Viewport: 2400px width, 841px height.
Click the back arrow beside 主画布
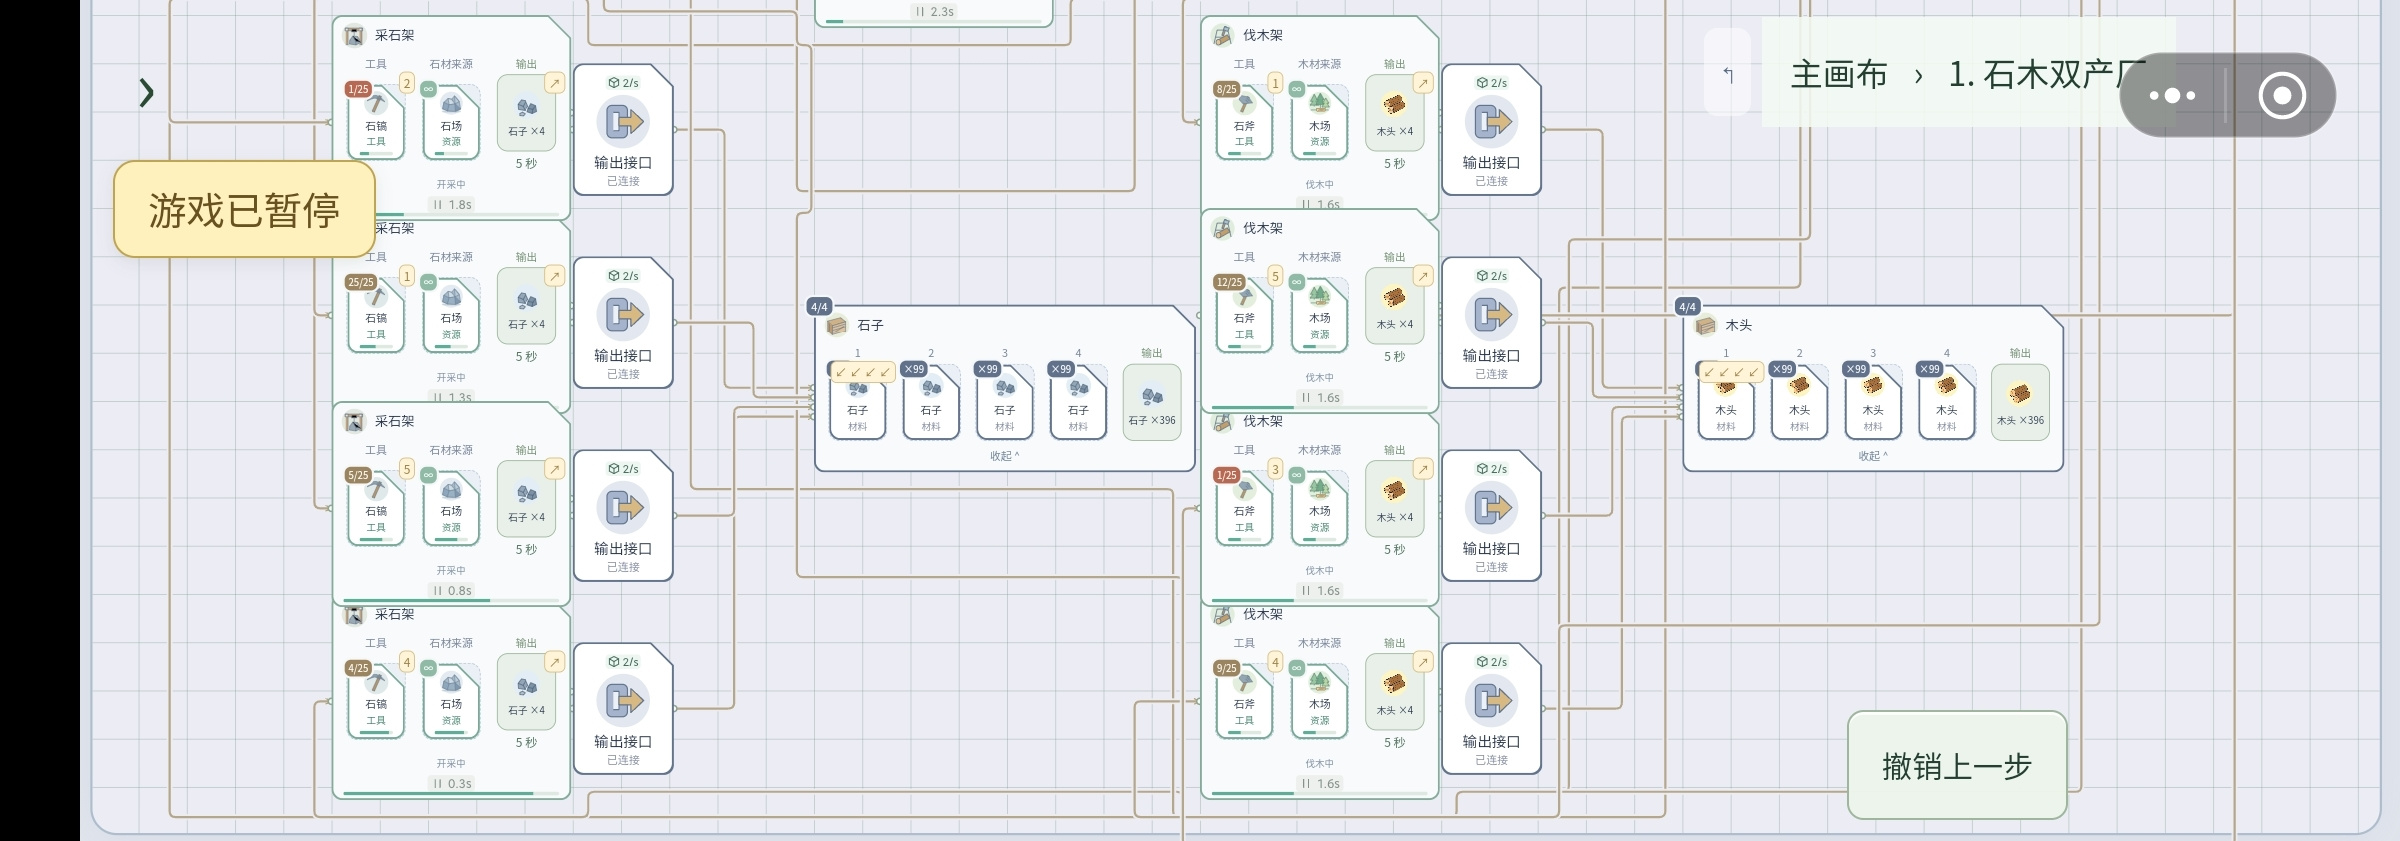pos(1727,74)
